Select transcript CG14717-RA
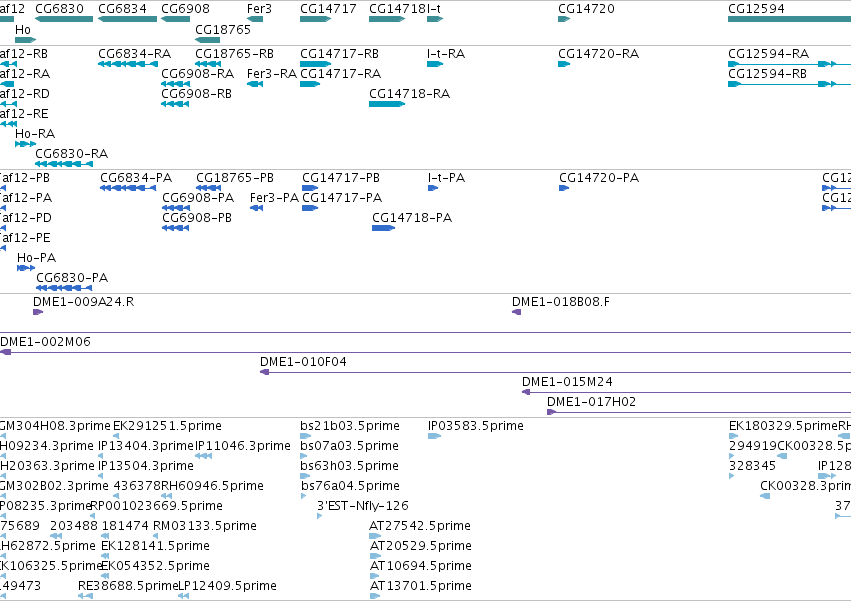This screenshot has height=601, width=851. click(310, 84)
